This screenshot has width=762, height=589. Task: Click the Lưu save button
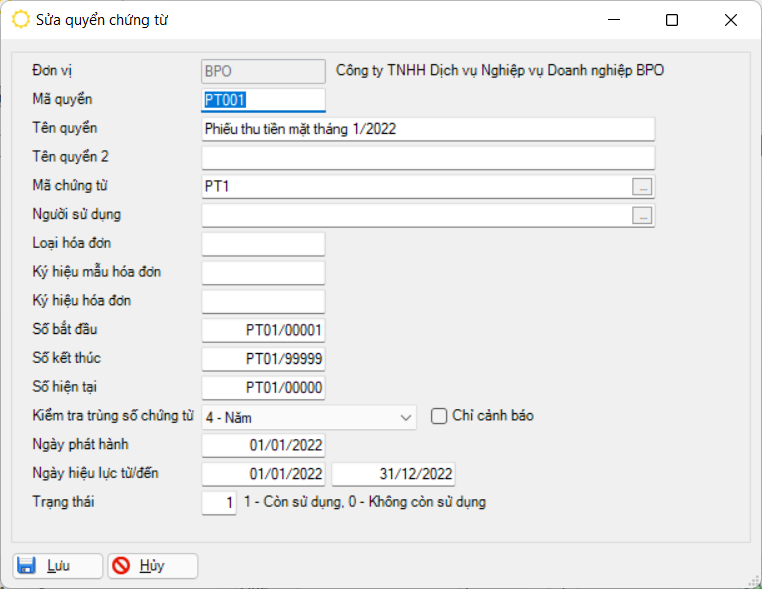[57, 566]
